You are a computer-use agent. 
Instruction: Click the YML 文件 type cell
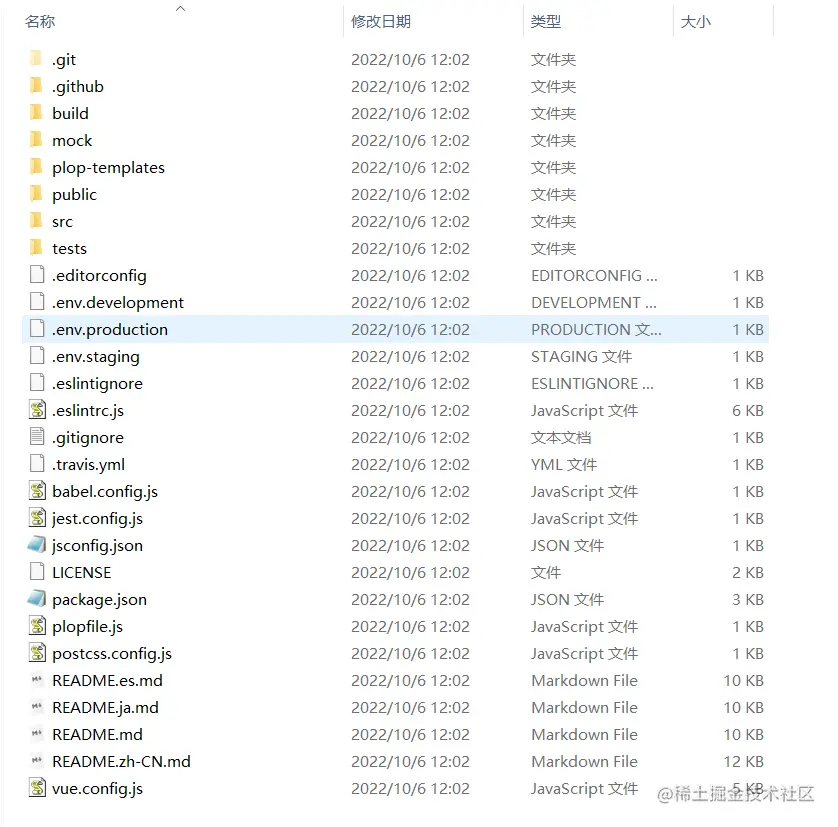(564, 465)
